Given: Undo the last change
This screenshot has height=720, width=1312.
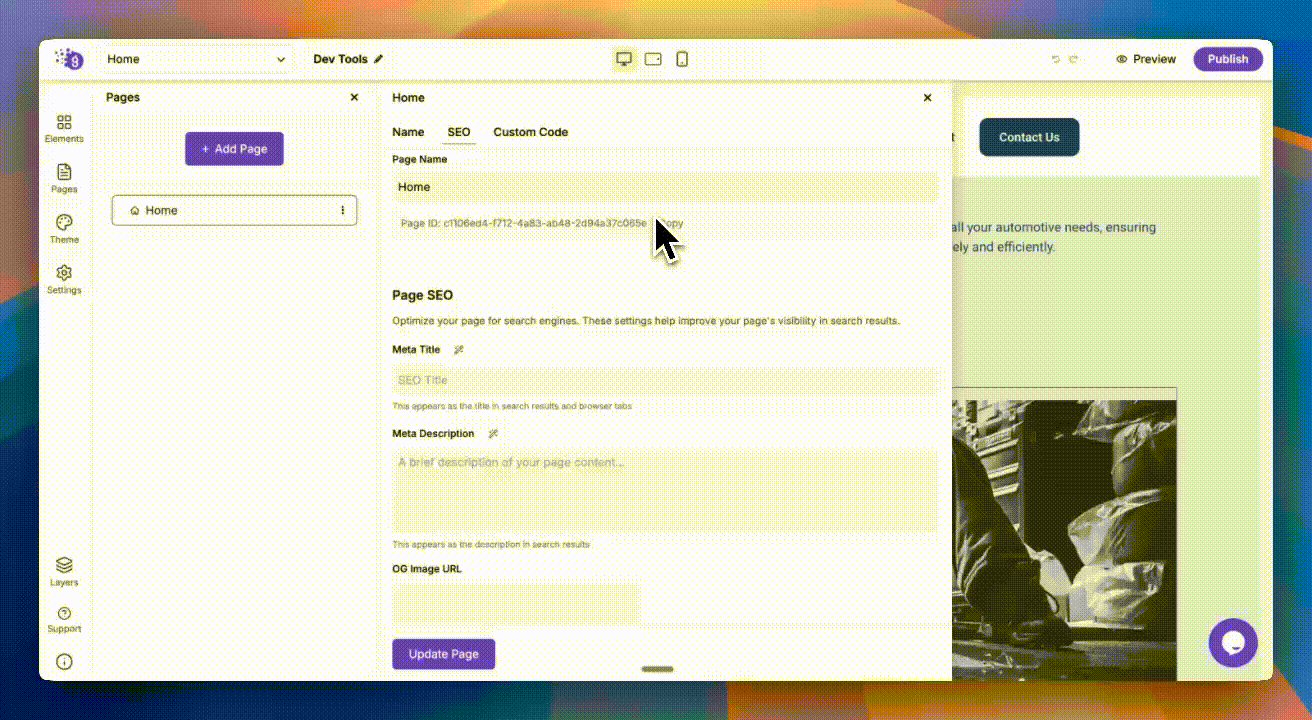Looking at the screenshot, I should click(x=1055, y=59).
